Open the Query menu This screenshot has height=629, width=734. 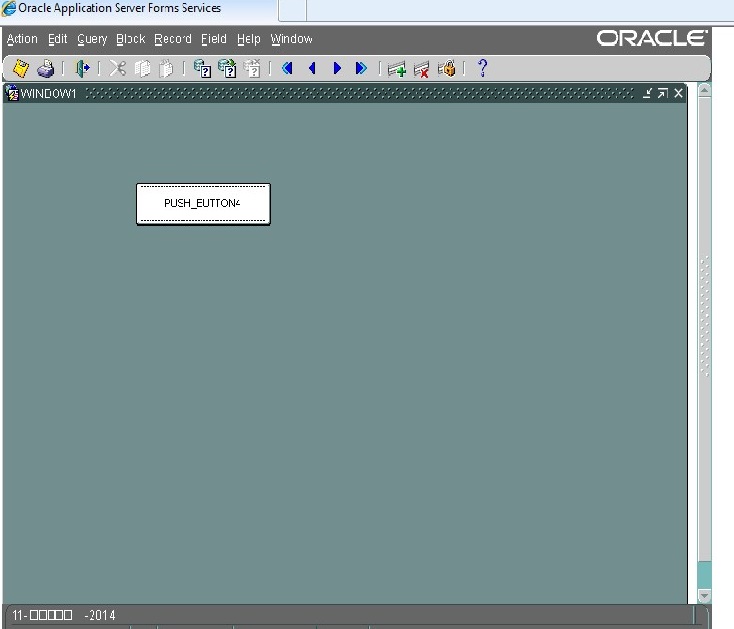pos(92,39)
